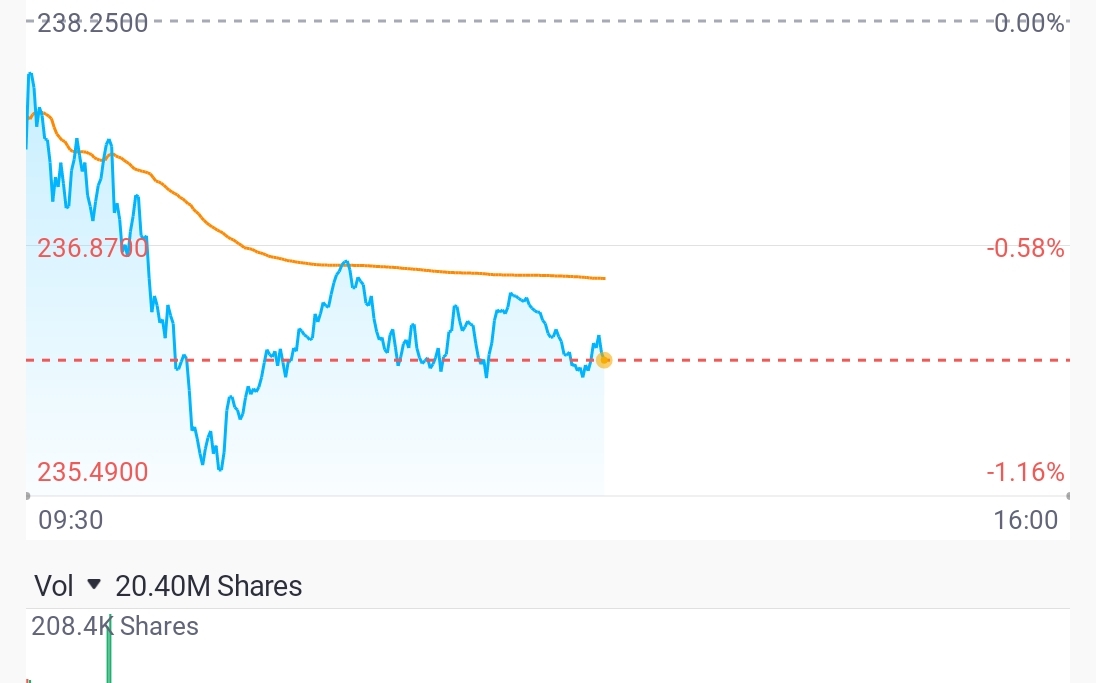The width and height of the screenshot is (1096, 683).
Task: Click the highest blue peak near market open
Action: pos(30,74)
